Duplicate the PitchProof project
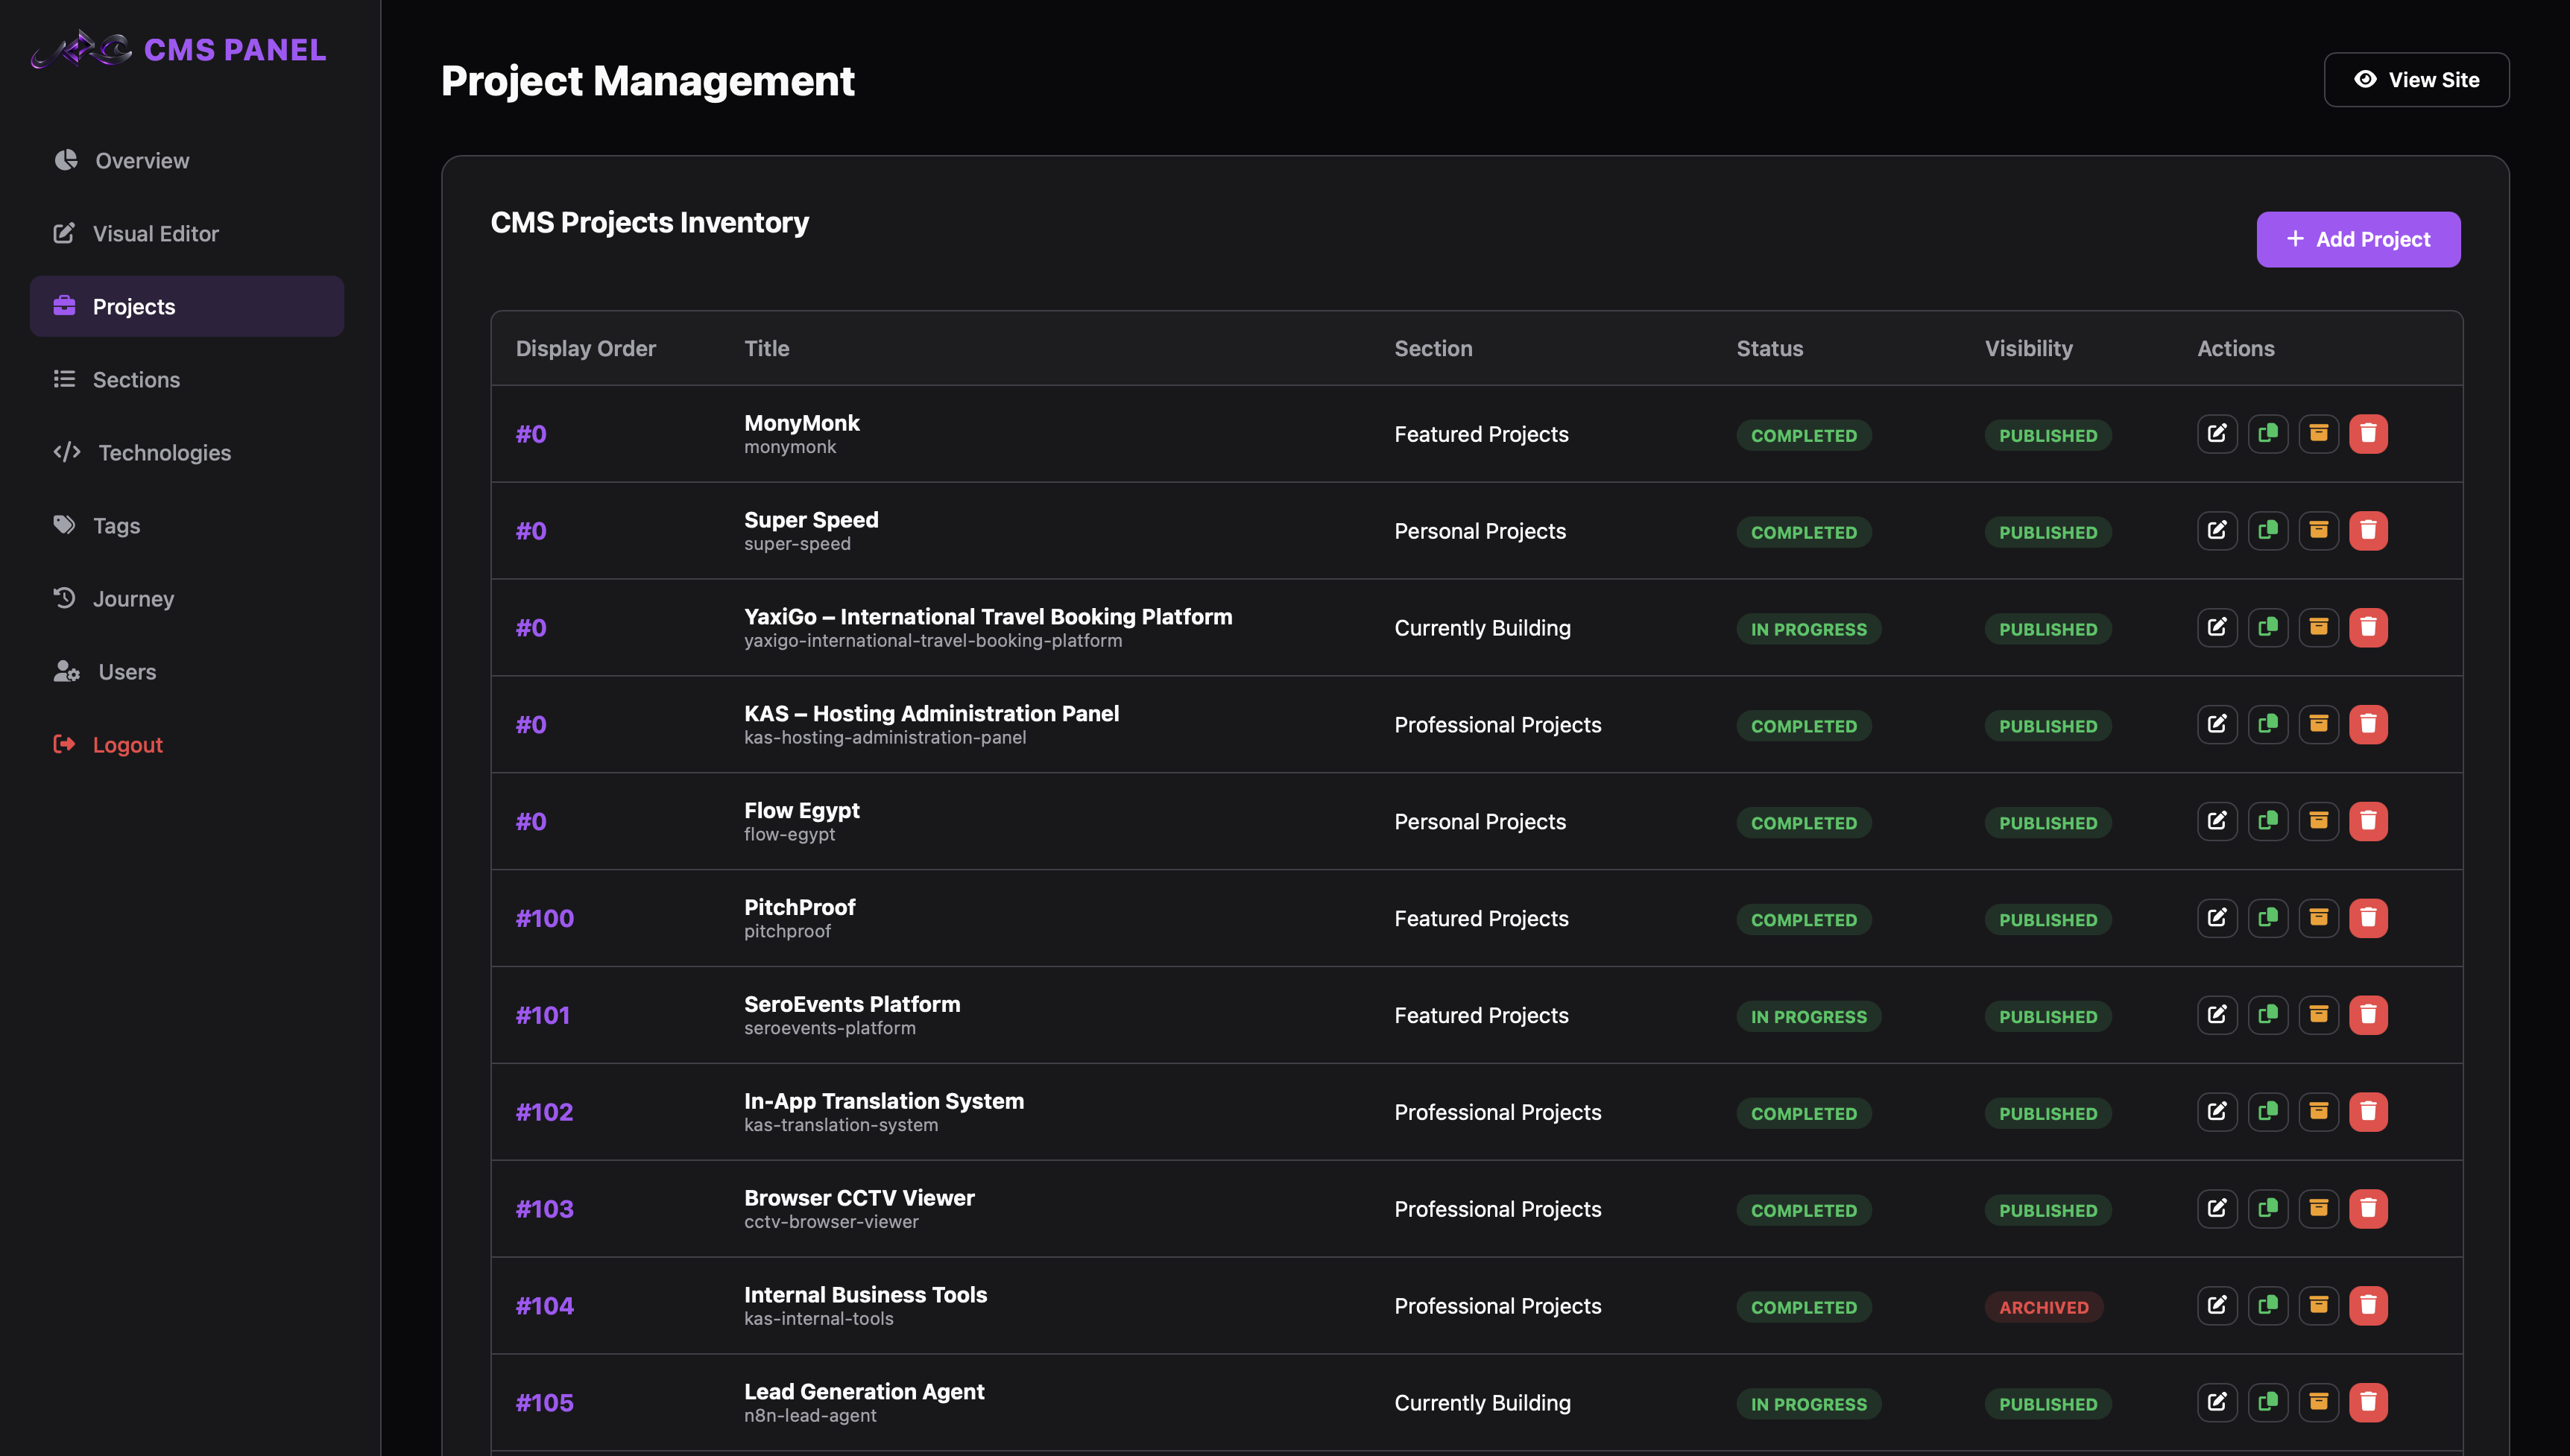Viewport: 2570px width, 1456px height. tap(2268, 918)
